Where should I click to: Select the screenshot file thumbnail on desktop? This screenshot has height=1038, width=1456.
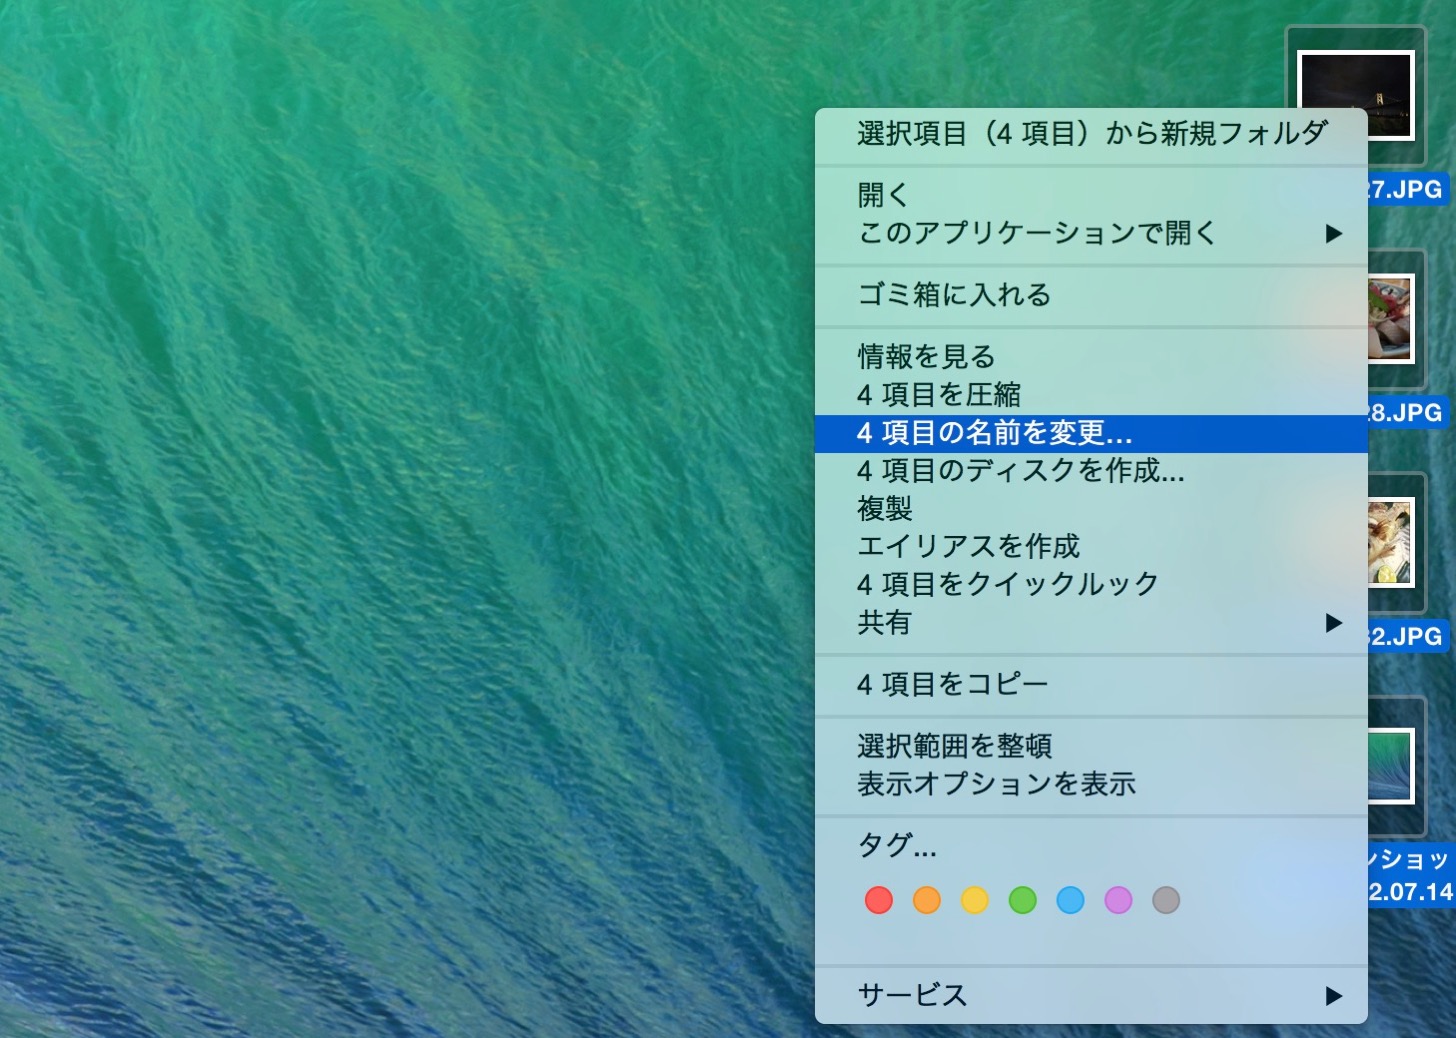(x=1391, y=766)
